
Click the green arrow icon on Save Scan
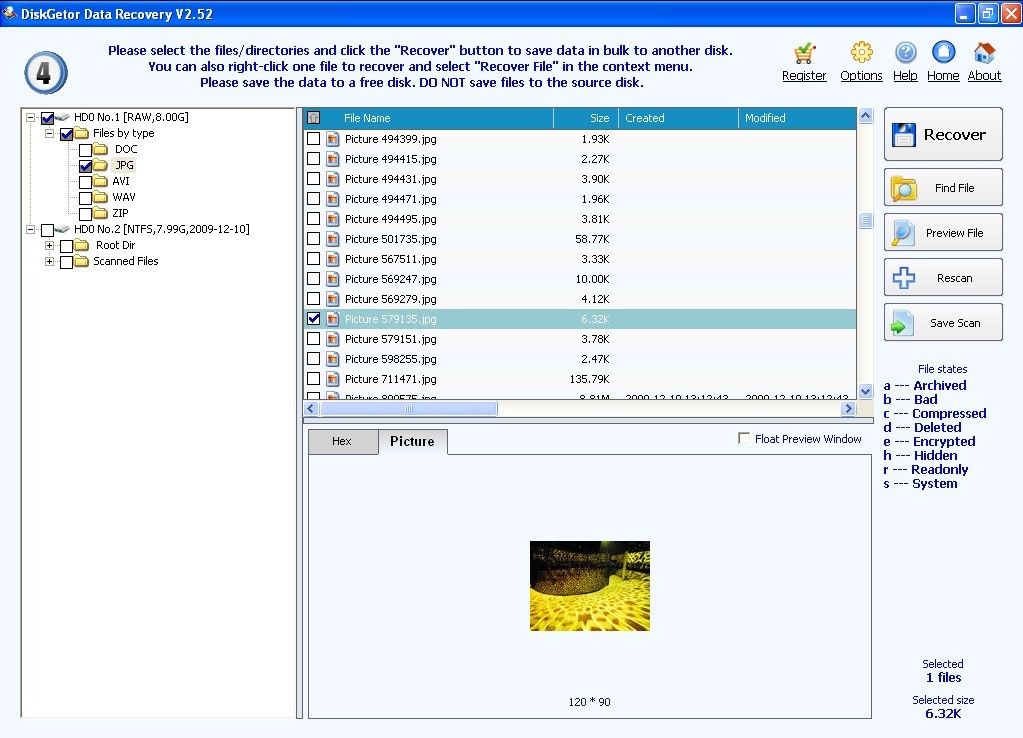pos(902,324)
